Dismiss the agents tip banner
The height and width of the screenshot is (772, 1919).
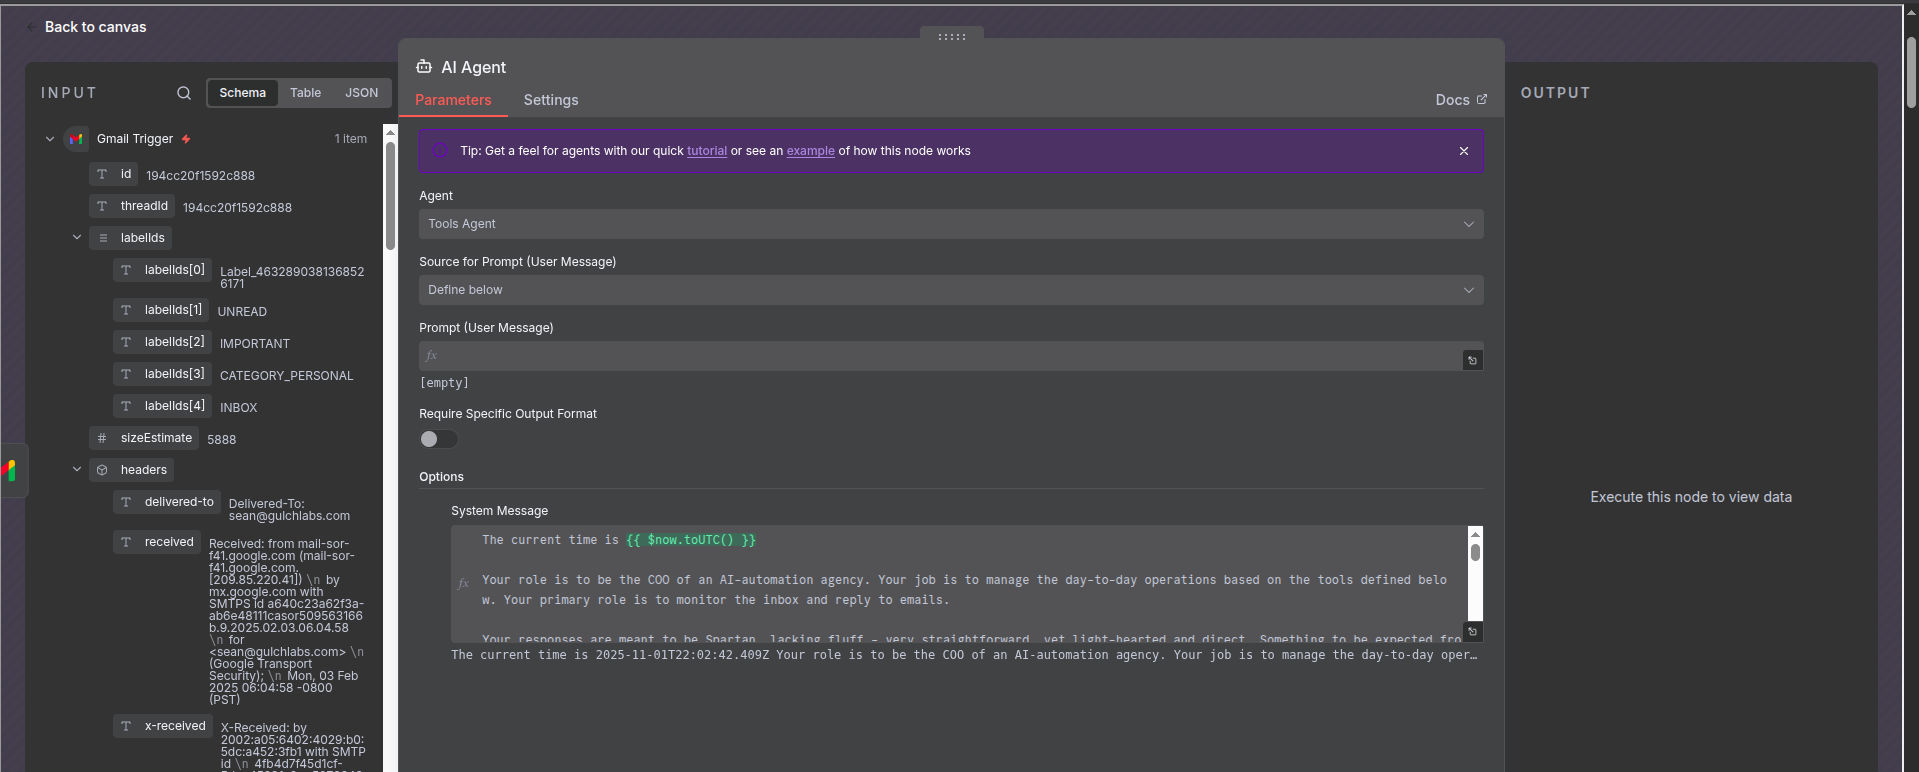coord(1464,151)
